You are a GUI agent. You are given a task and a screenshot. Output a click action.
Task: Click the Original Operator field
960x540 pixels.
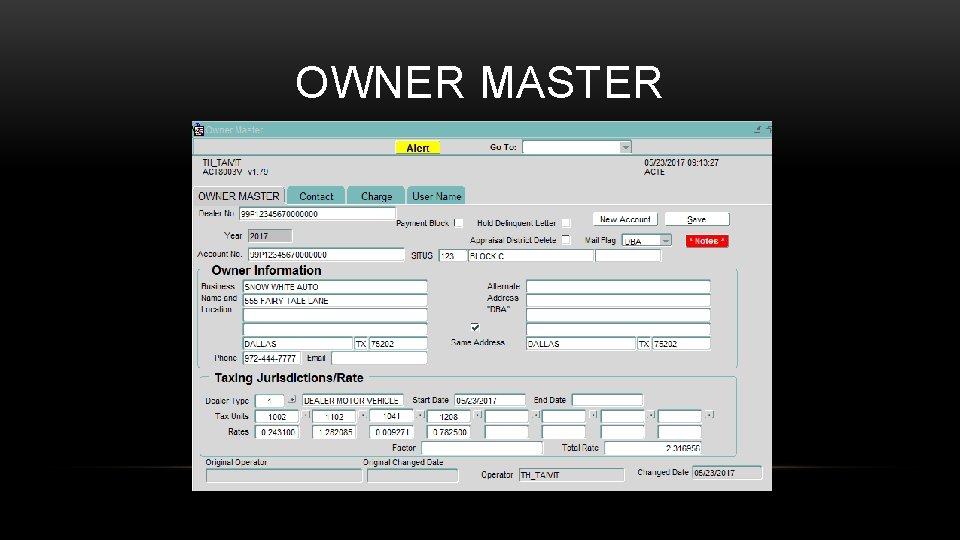[x=284, y=476]
